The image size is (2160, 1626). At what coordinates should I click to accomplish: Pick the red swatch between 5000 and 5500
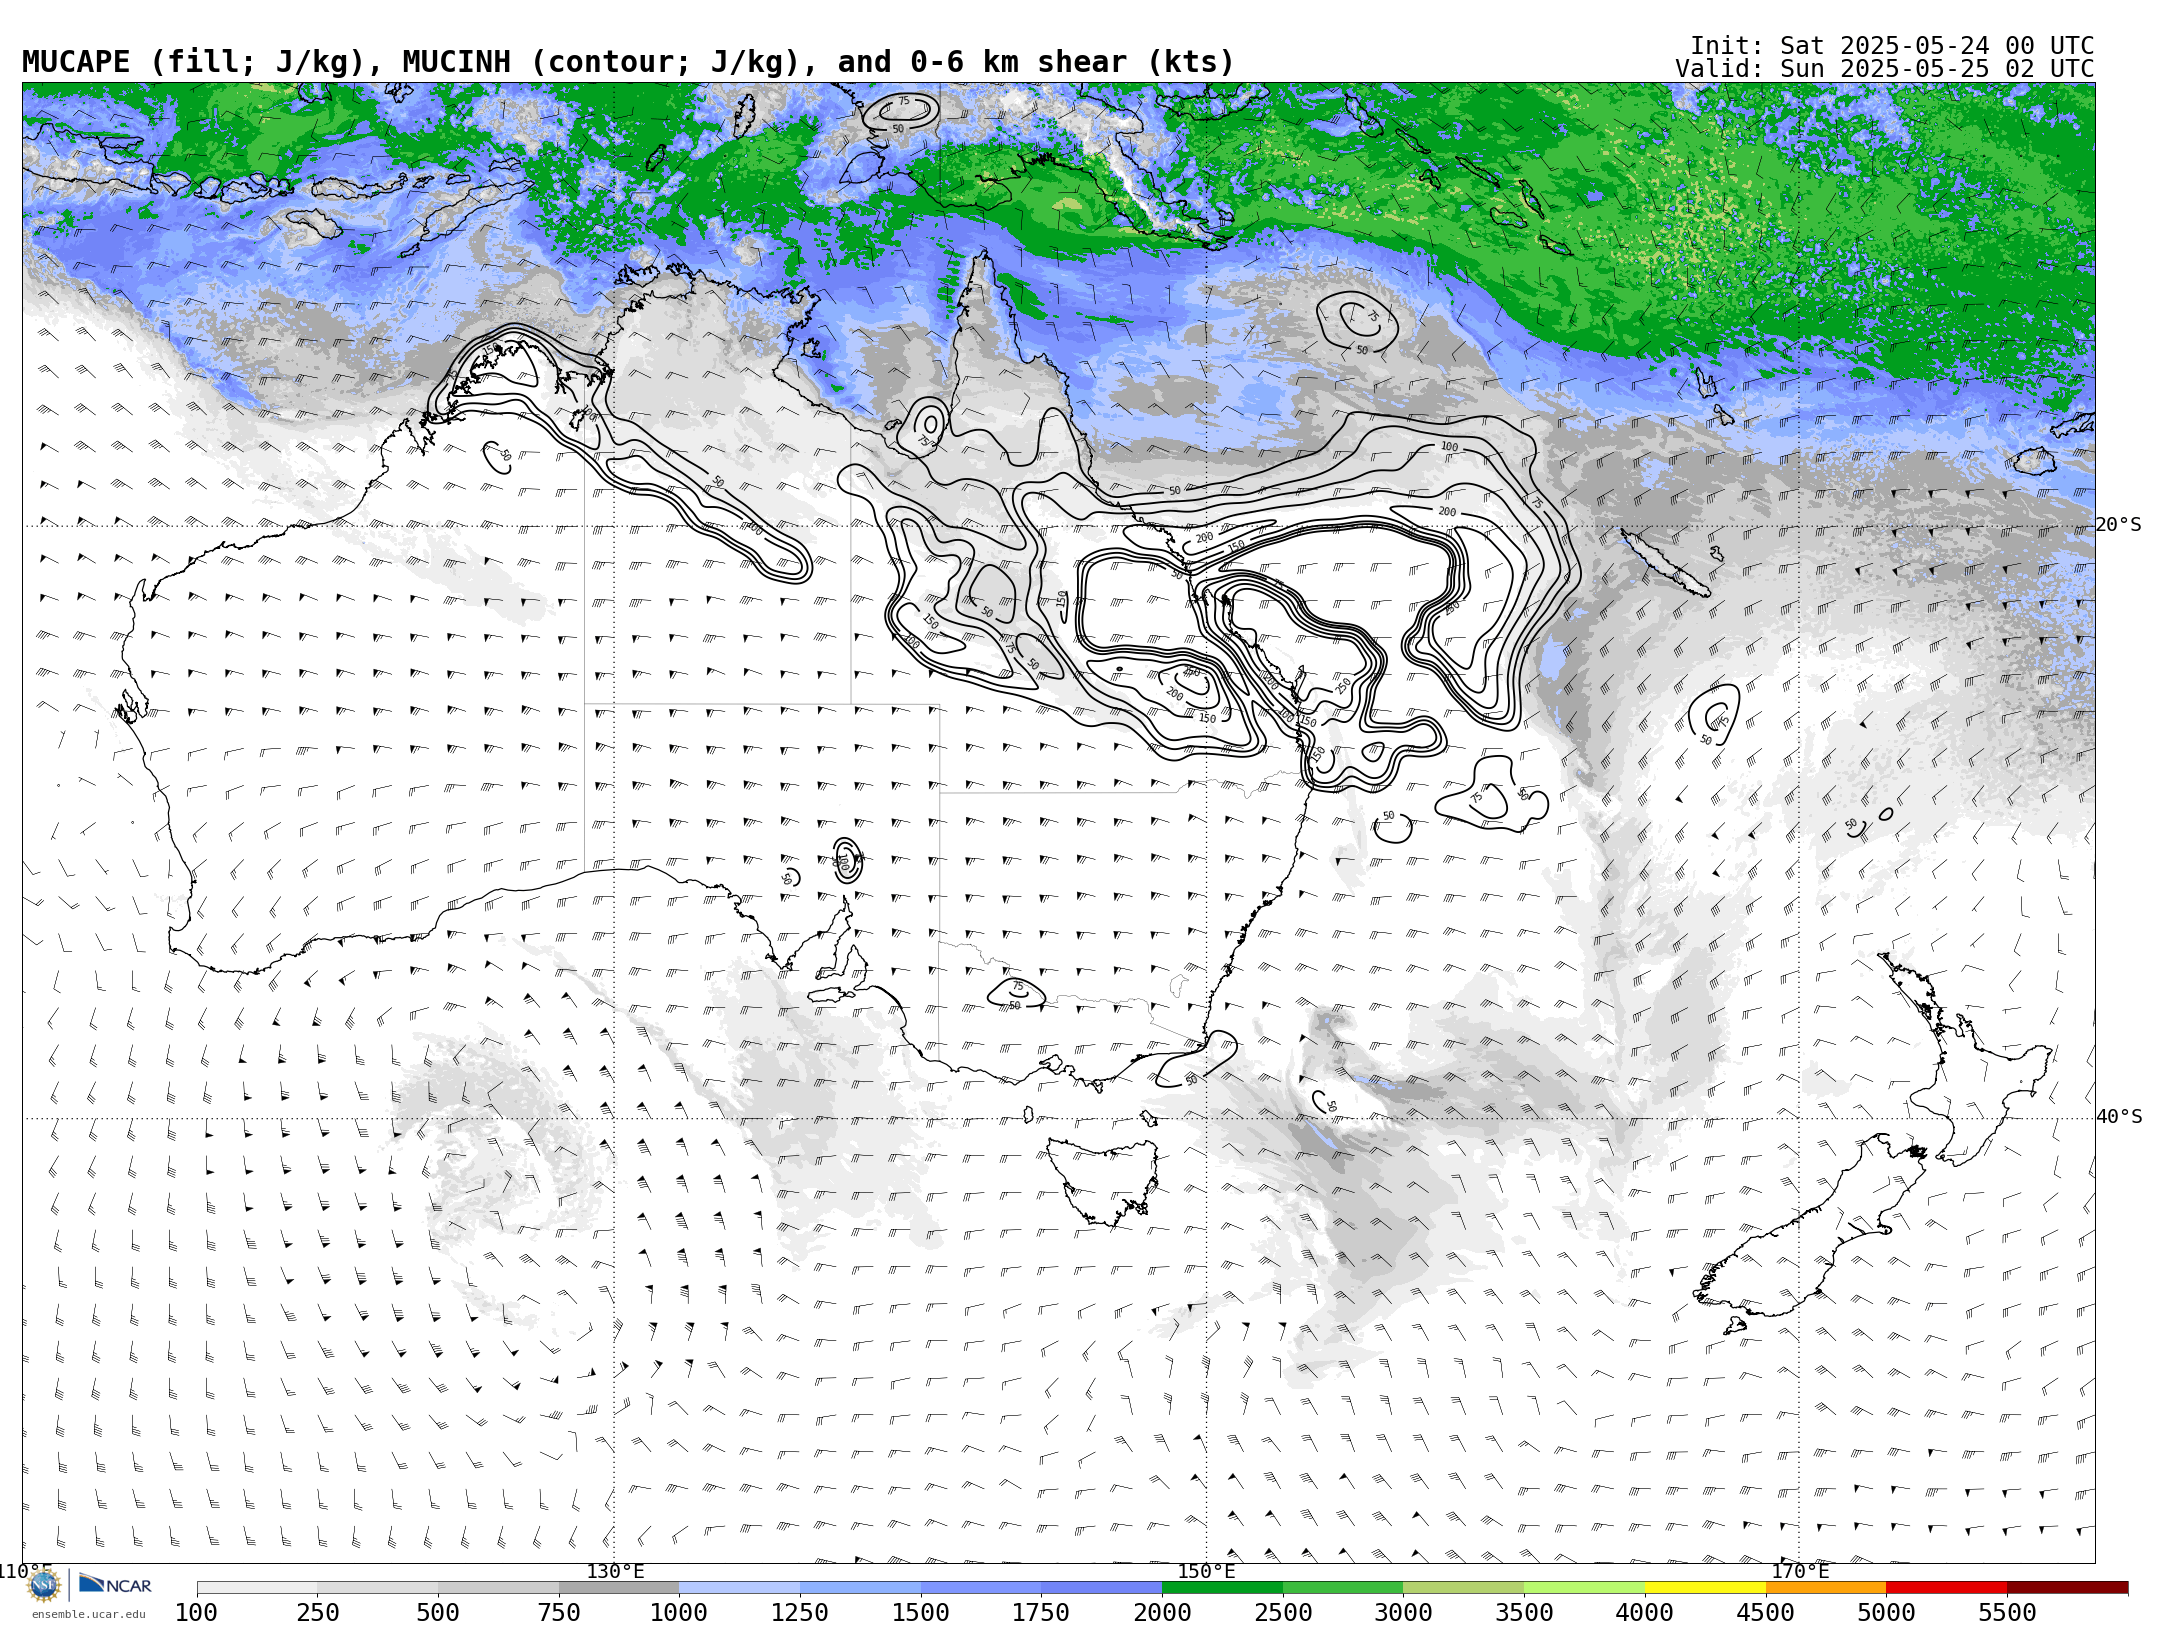point(1946,1588)
